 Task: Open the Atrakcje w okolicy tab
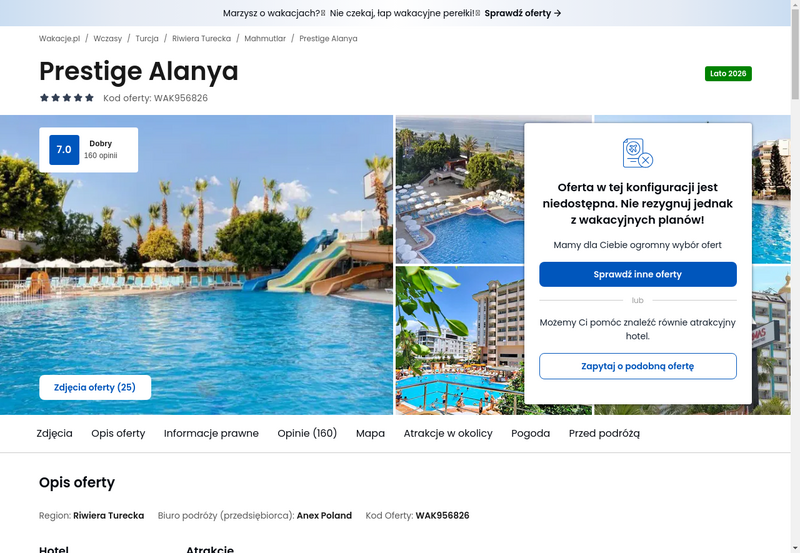point(448,433)
